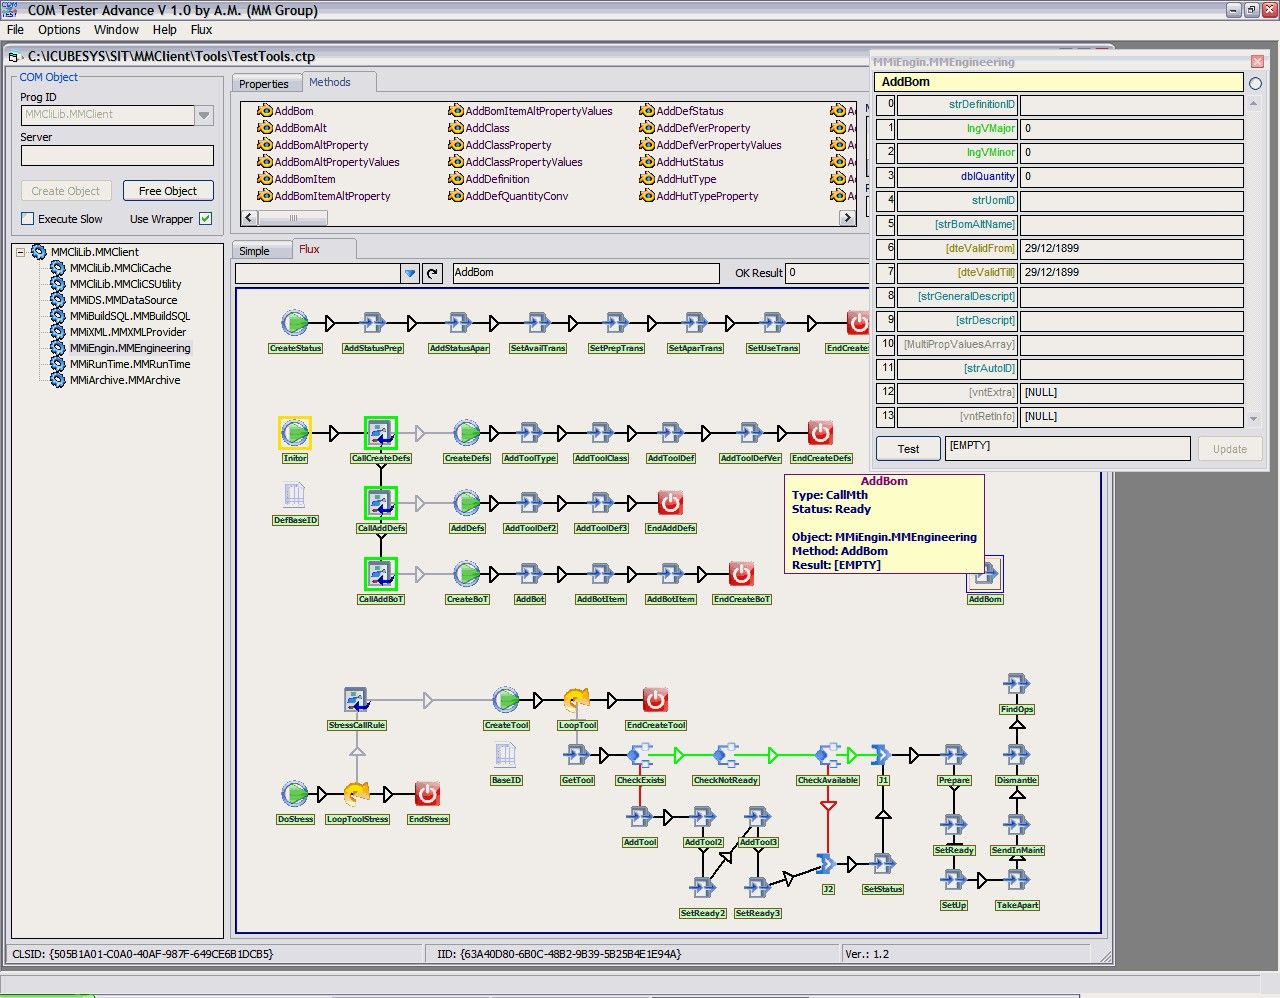The image size is (1280, 998).
Task: Select MMiArchive.MMArchive tree item
Action: tap(125, 380)
